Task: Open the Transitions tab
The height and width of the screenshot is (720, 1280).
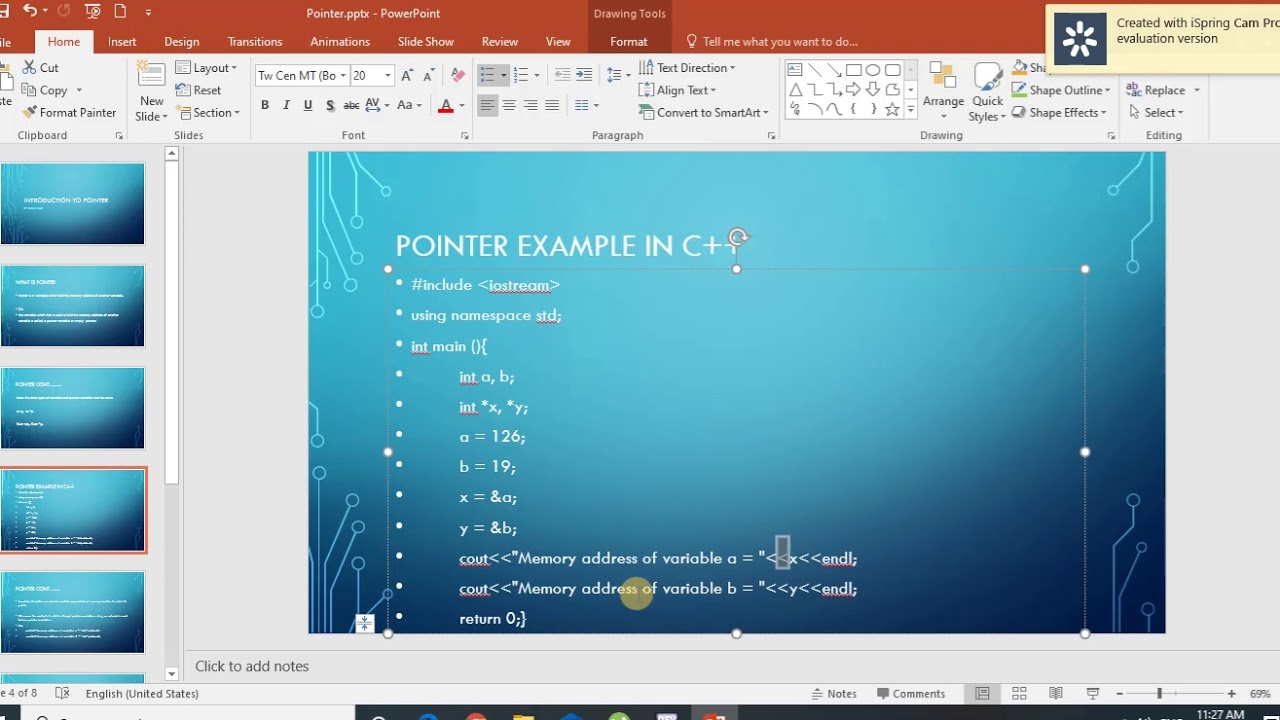Action: pyautogui.click(x=255, y=42)
